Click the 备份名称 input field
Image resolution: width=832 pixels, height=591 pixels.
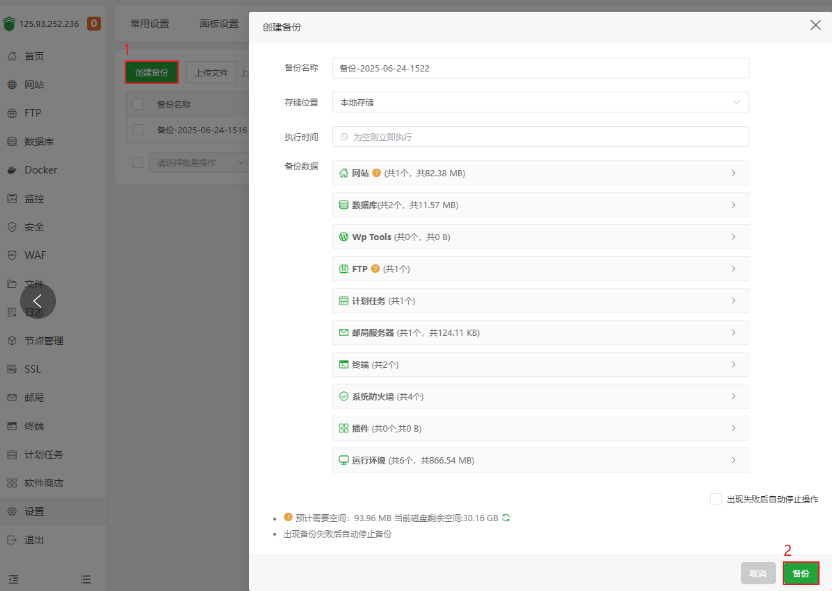click(540, 68)
